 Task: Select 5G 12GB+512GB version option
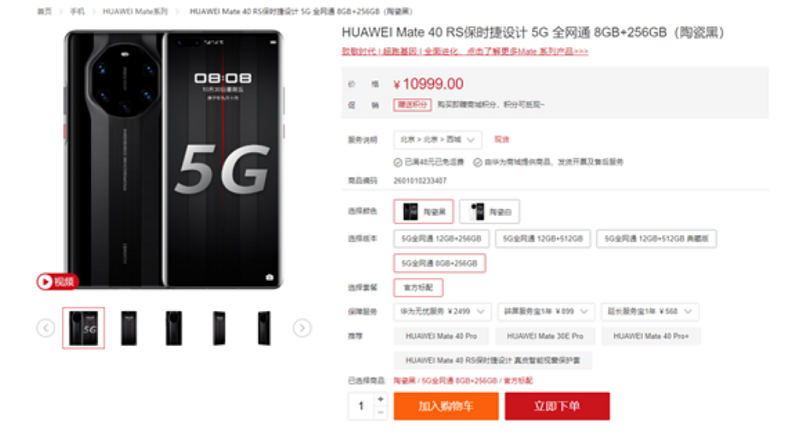tap(543, 239)
